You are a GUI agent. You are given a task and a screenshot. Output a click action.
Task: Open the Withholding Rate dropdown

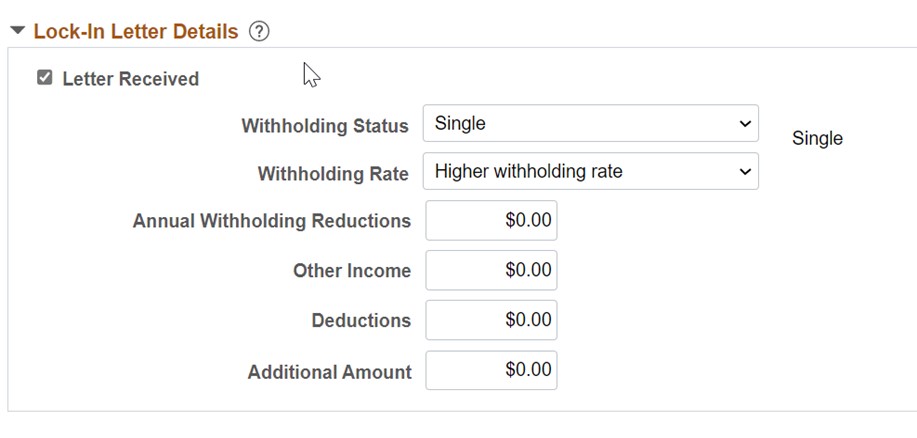pyautogui.click(x=591, y=171)
